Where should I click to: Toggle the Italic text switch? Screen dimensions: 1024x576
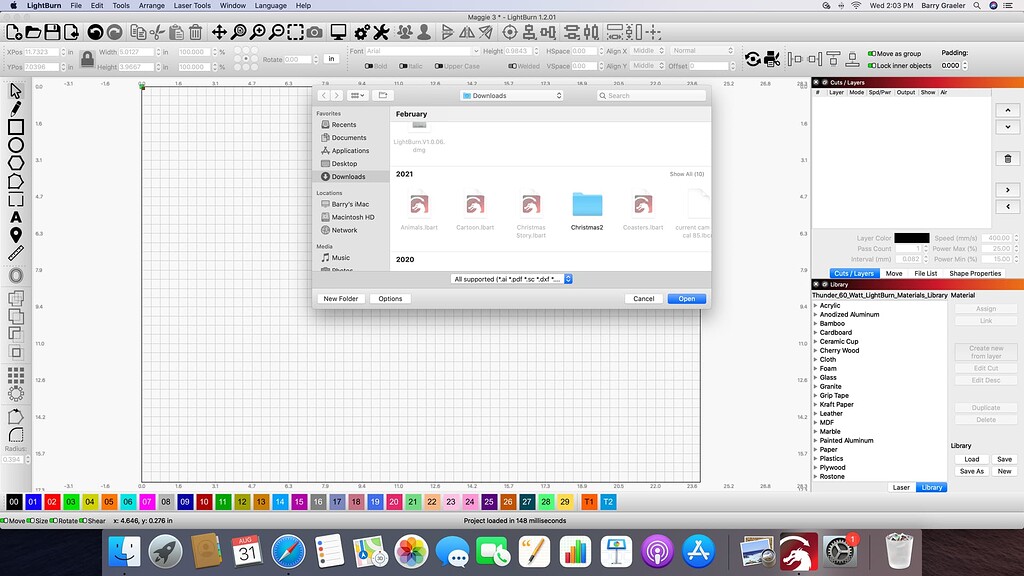click(403, 66)
